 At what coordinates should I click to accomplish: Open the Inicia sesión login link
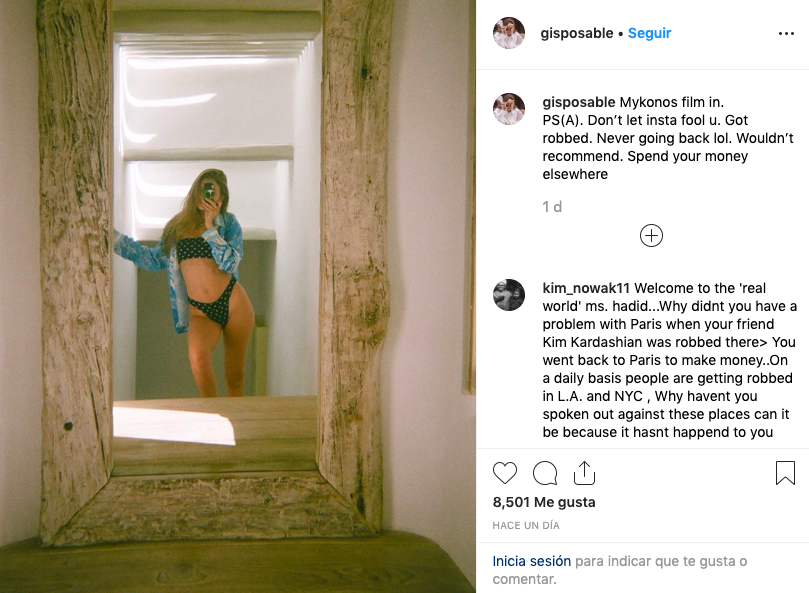(531, 561)
